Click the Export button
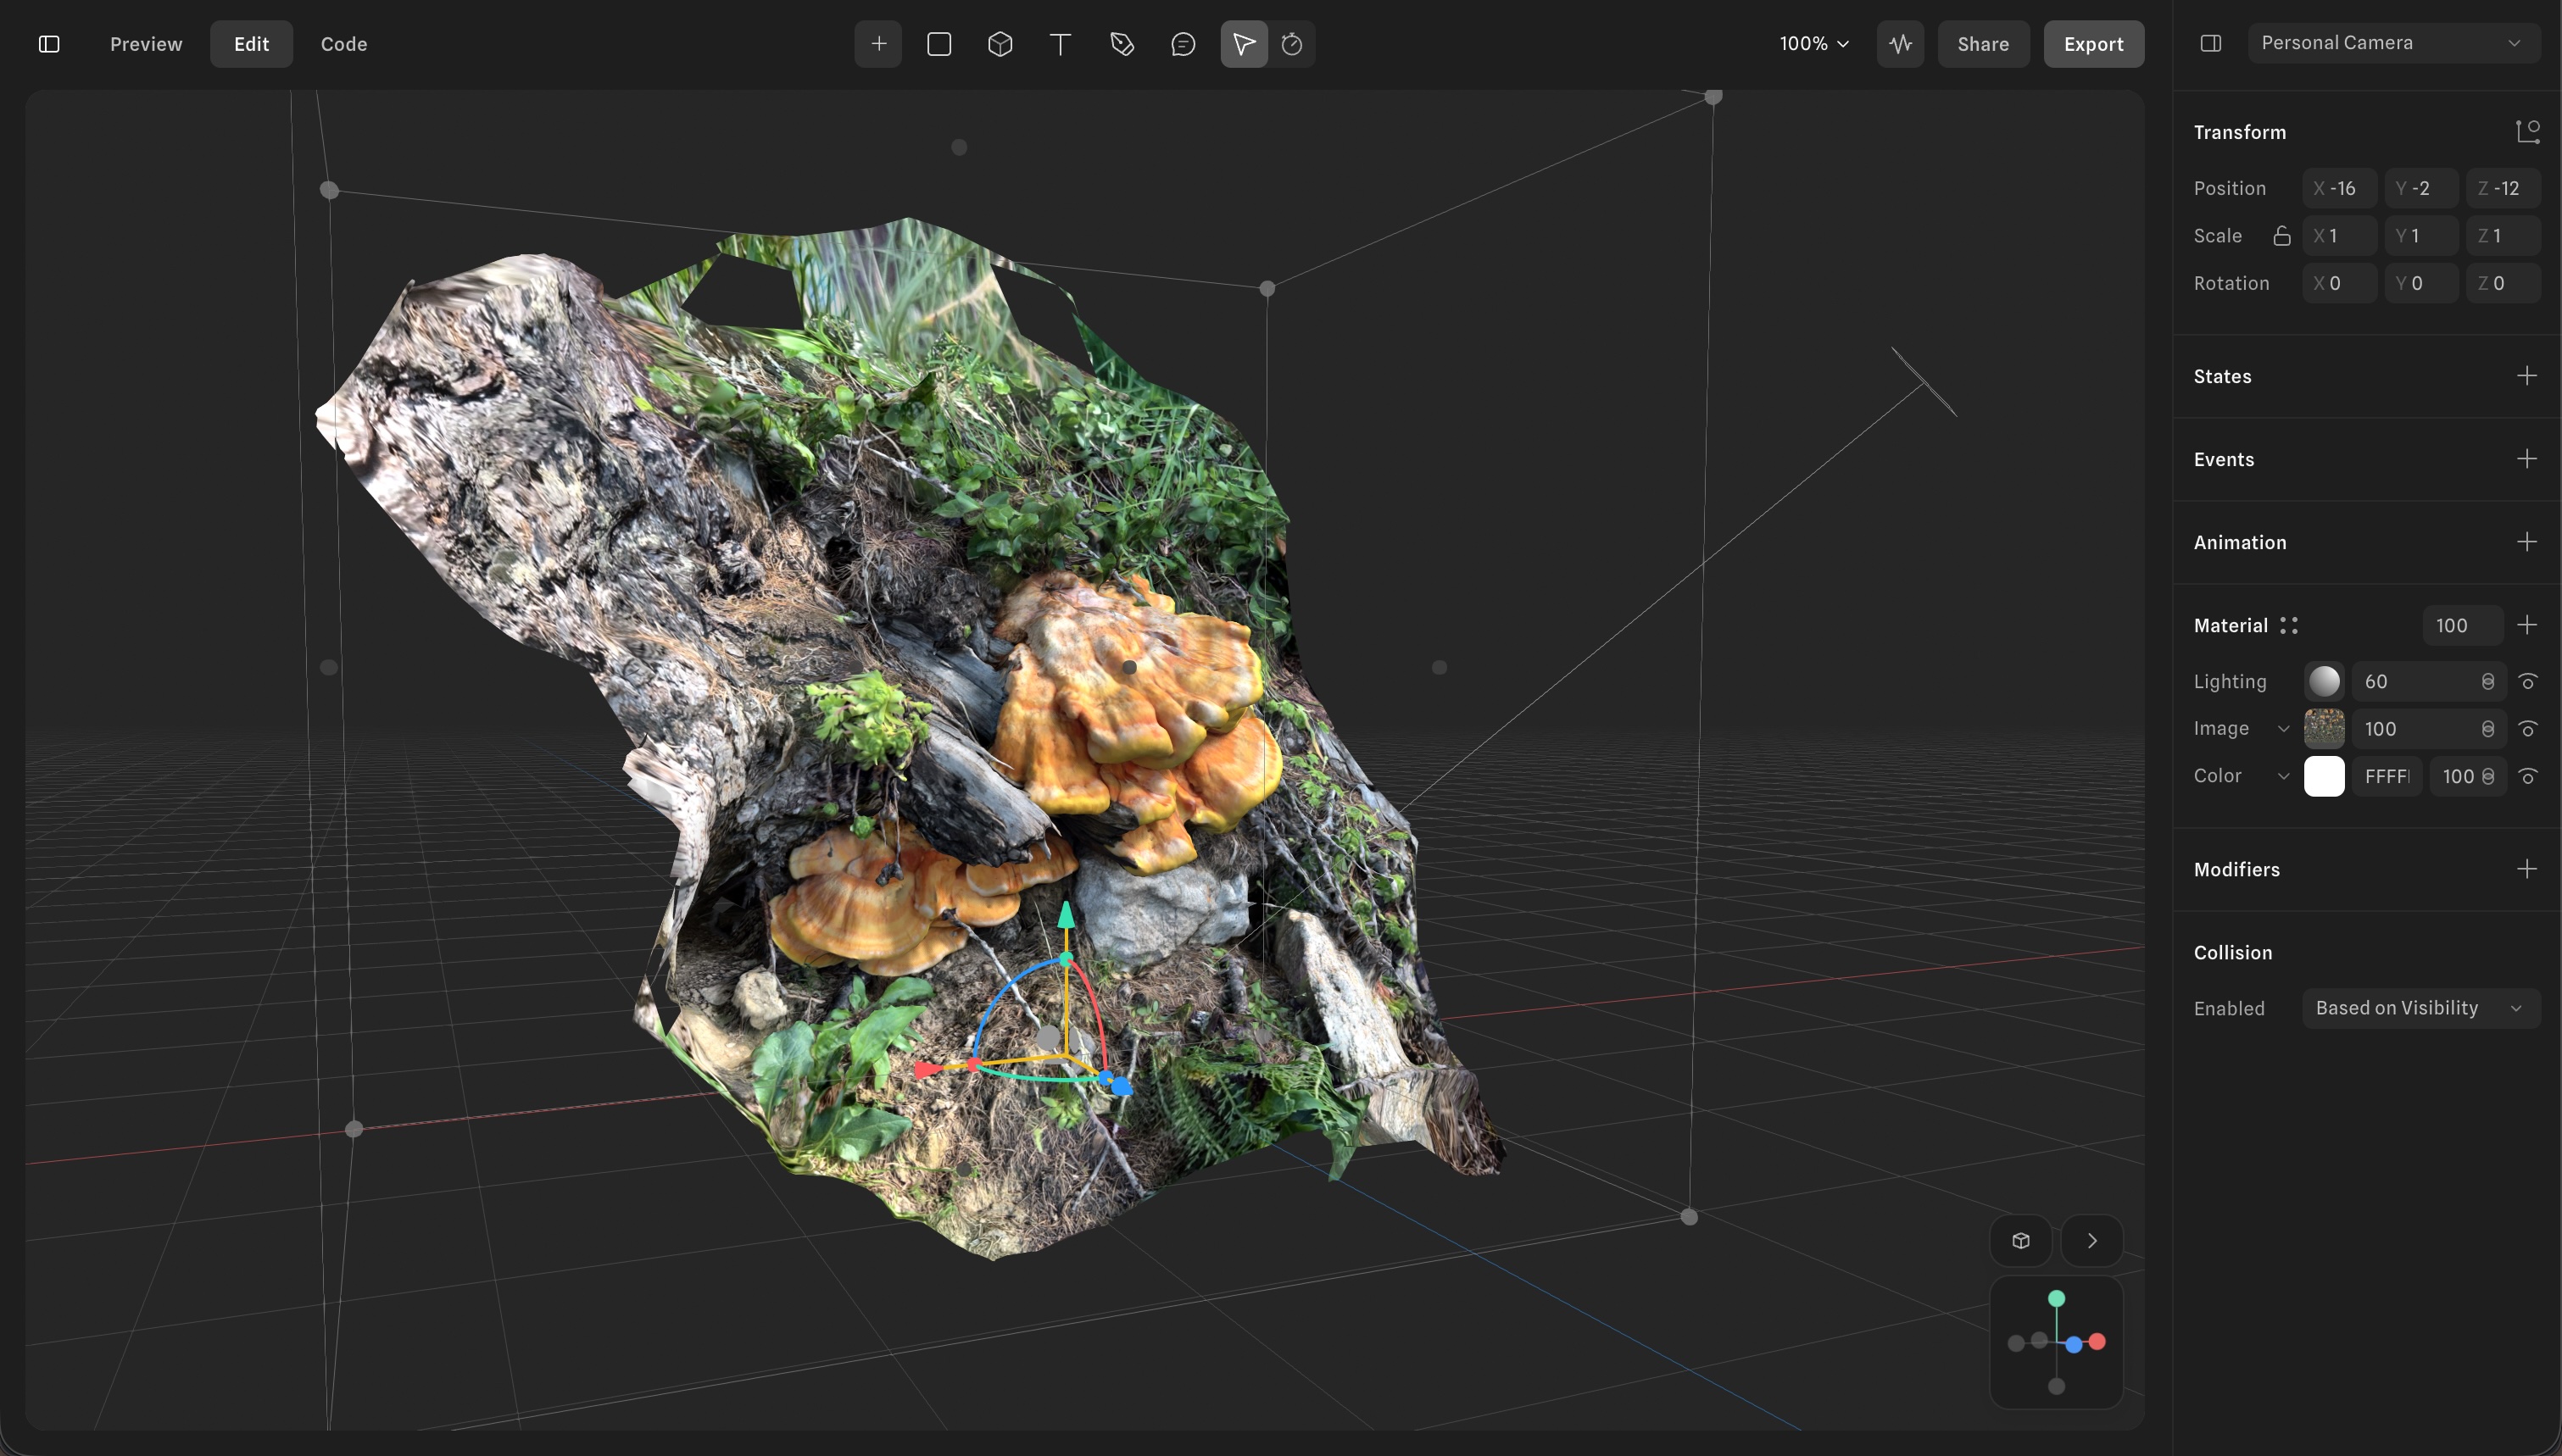This screenshot has width=2562, height=1456. [x=2093, y=44]
